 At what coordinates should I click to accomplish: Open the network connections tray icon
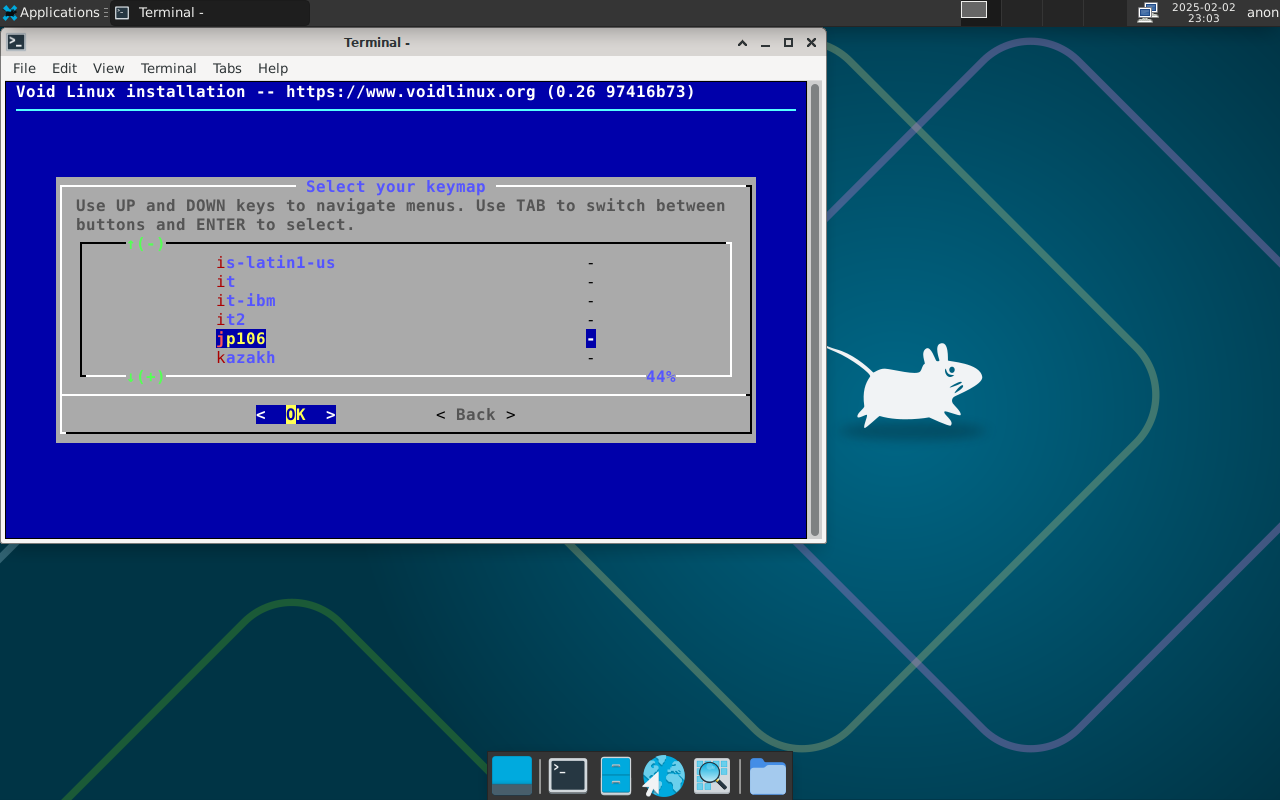pos(1148,12)
